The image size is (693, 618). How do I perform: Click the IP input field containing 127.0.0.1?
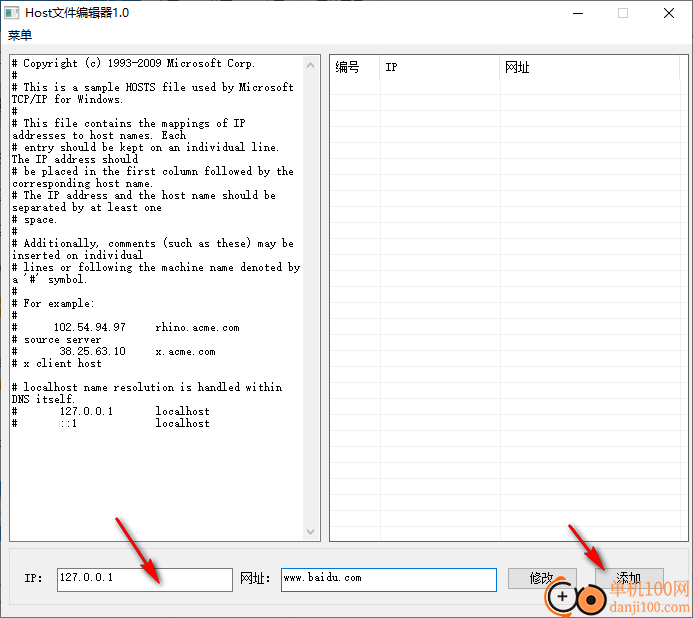pos(145,579)
